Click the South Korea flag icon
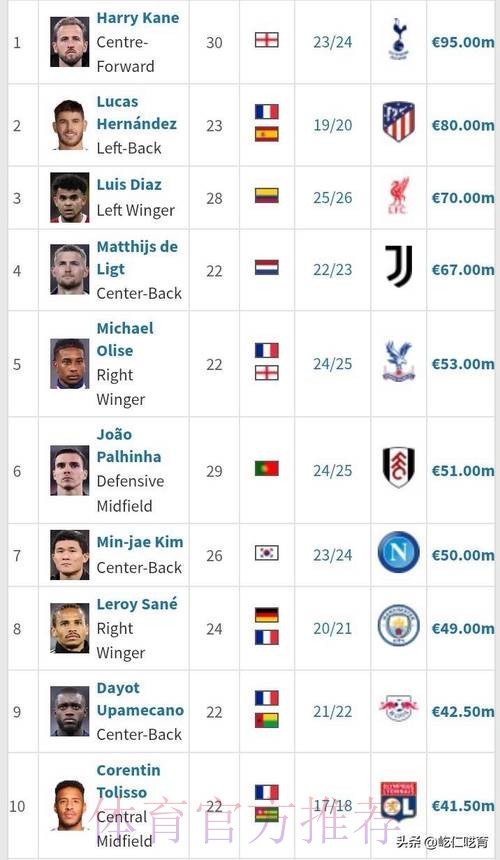 click(x=266, y=553)
